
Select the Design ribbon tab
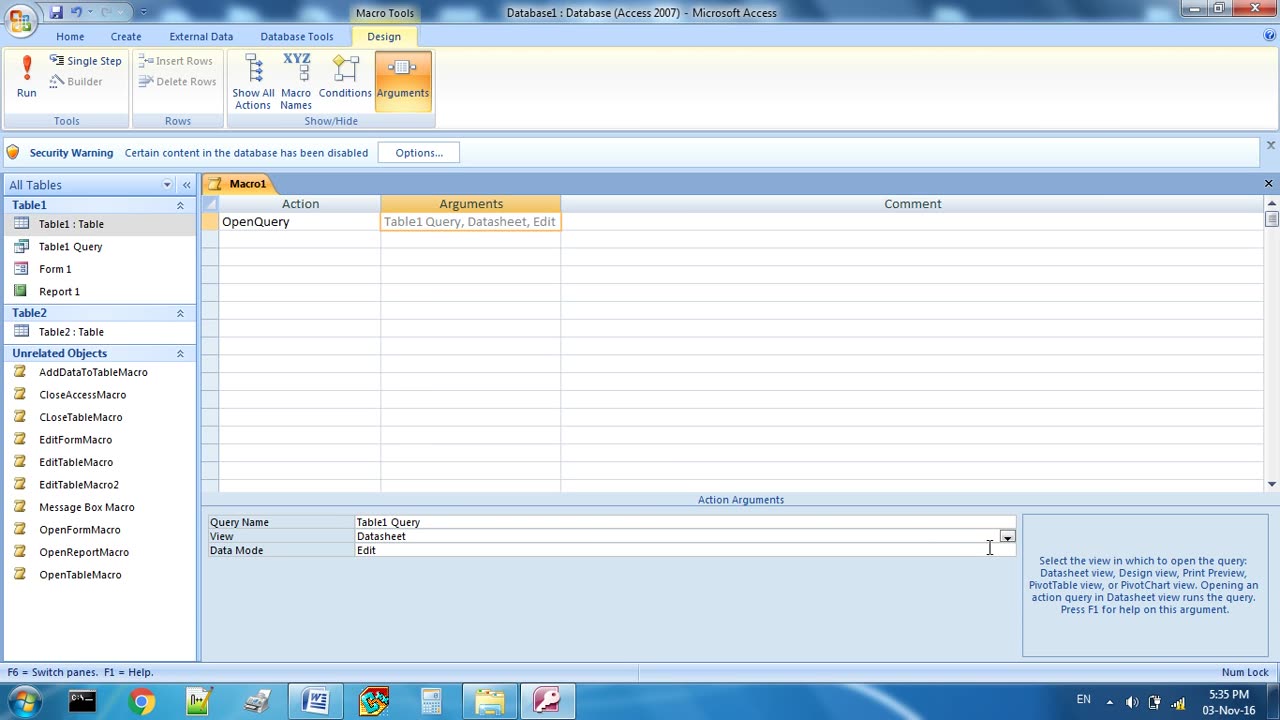click(384, 36)
